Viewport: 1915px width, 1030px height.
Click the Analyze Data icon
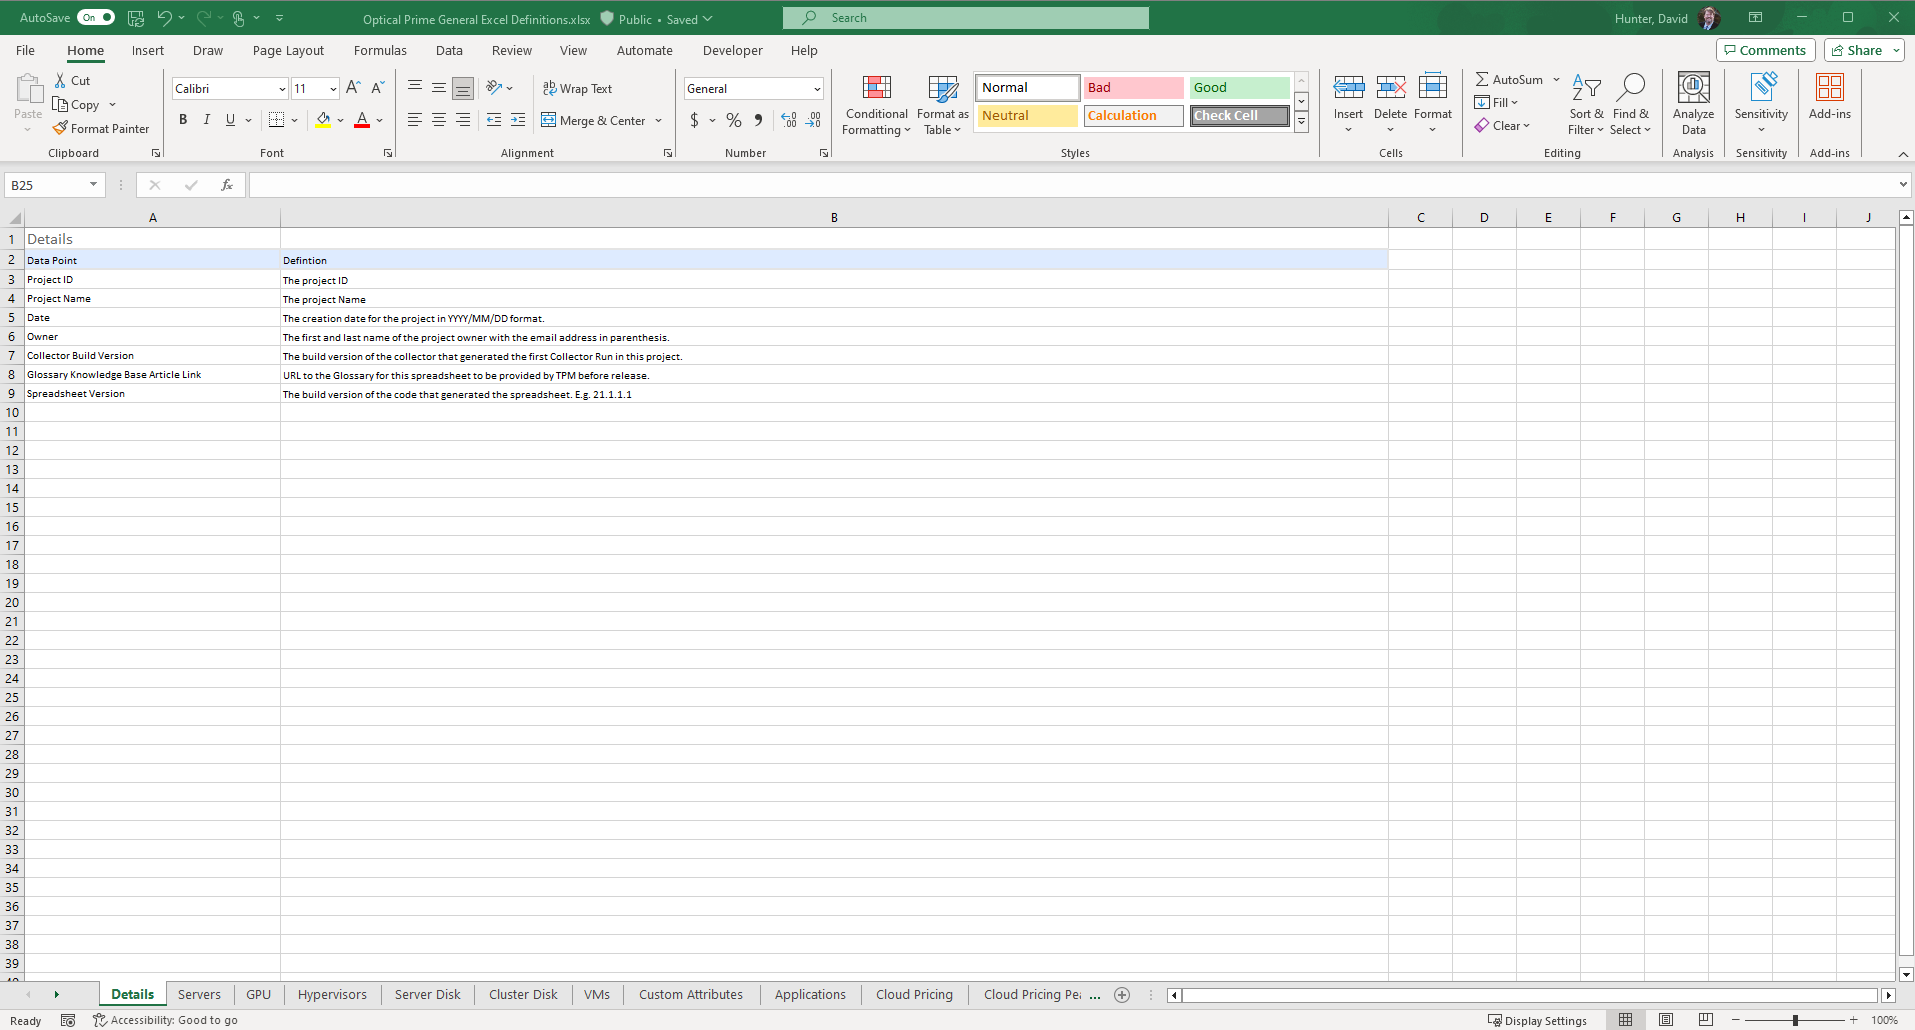click(1693, 103)
